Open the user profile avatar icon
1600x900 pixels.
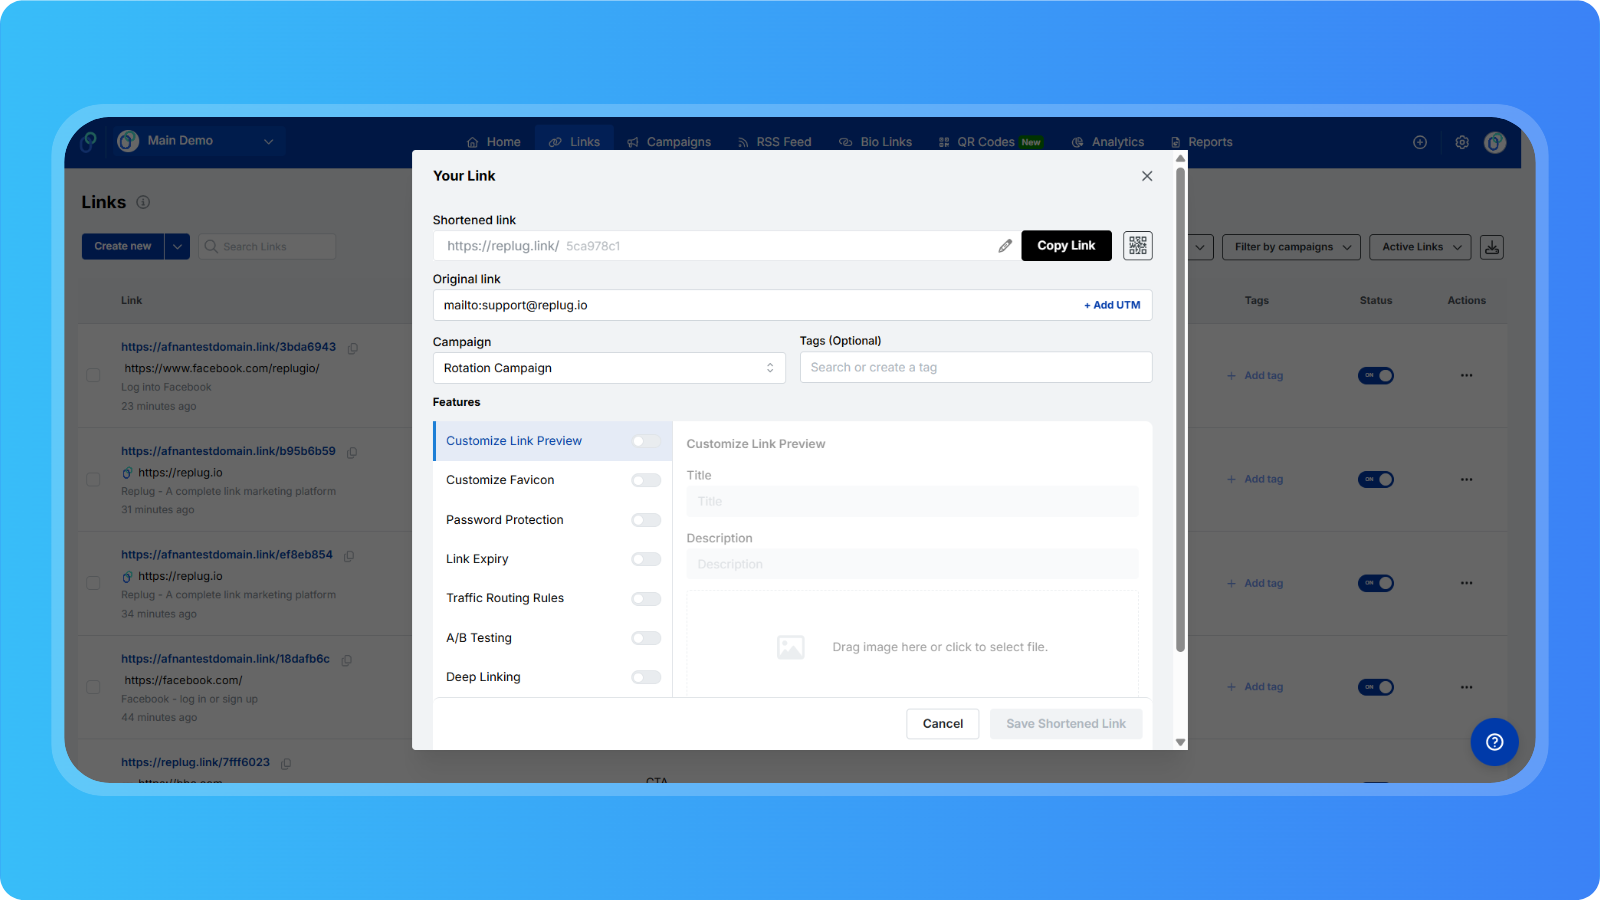point(1494,142)
